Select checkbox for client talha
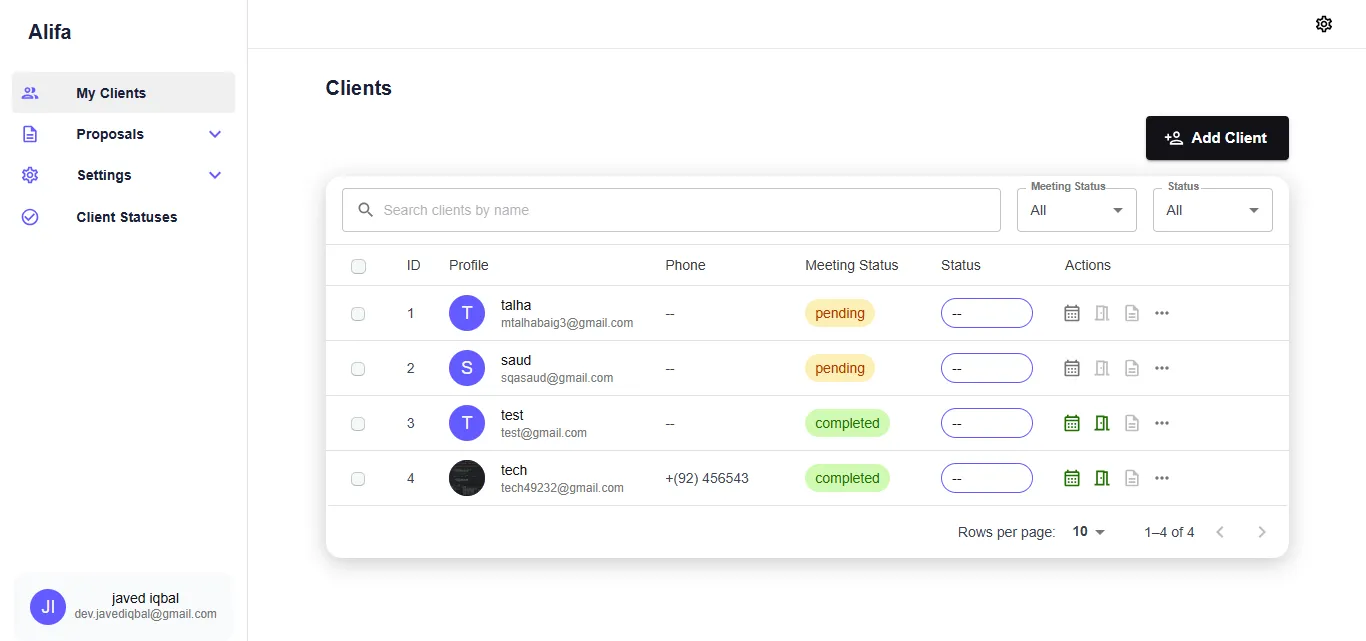The height and width of the screenshot is (641, 1366). tap(358, 314)
